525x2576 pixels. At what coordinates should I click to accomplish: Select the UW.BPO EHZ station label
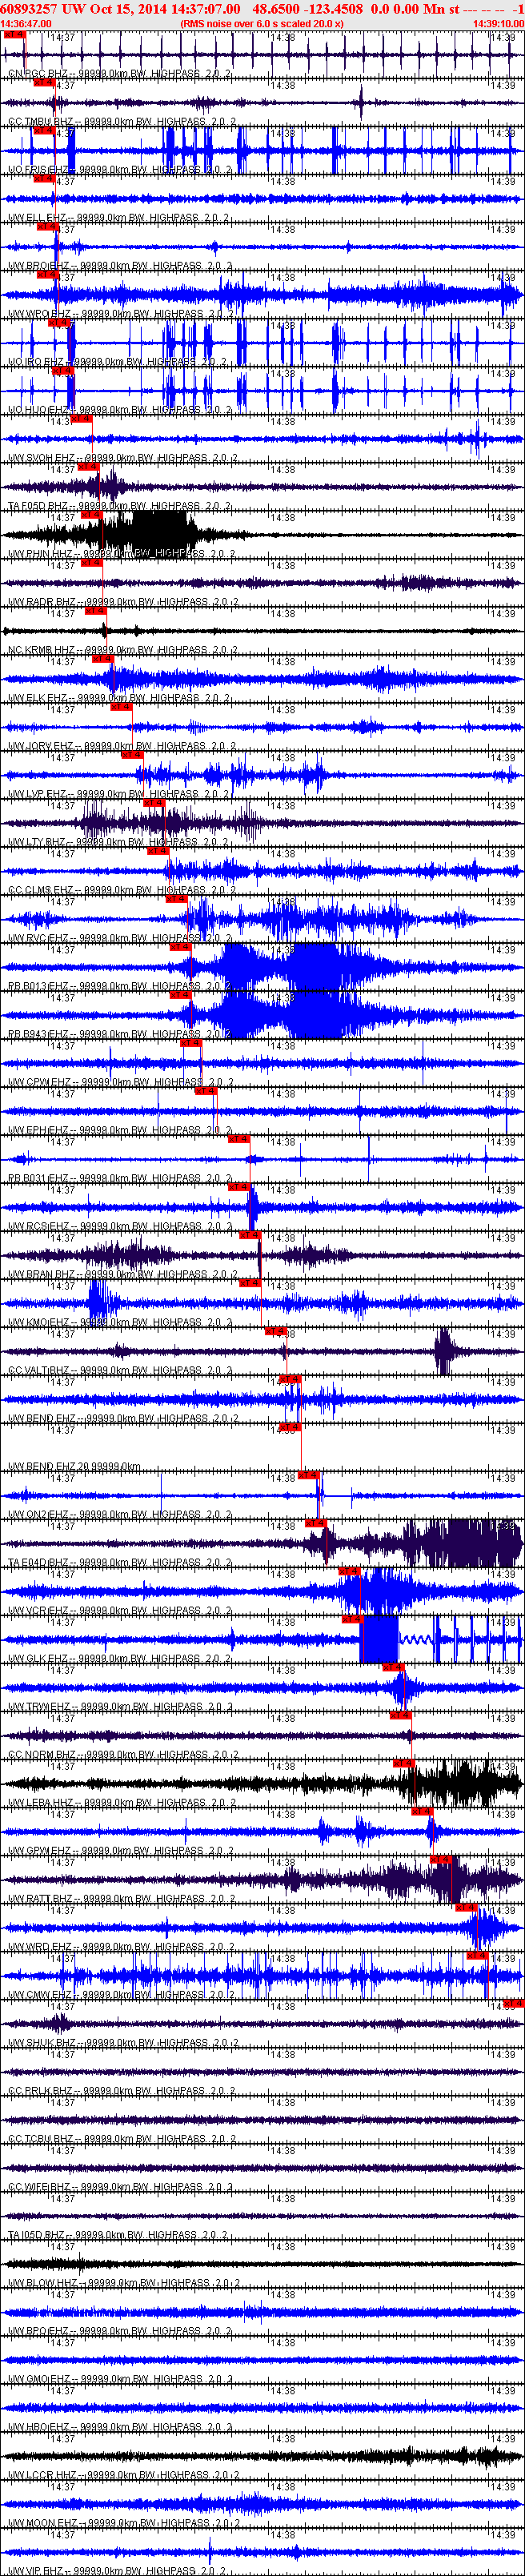coord(120,2330)
